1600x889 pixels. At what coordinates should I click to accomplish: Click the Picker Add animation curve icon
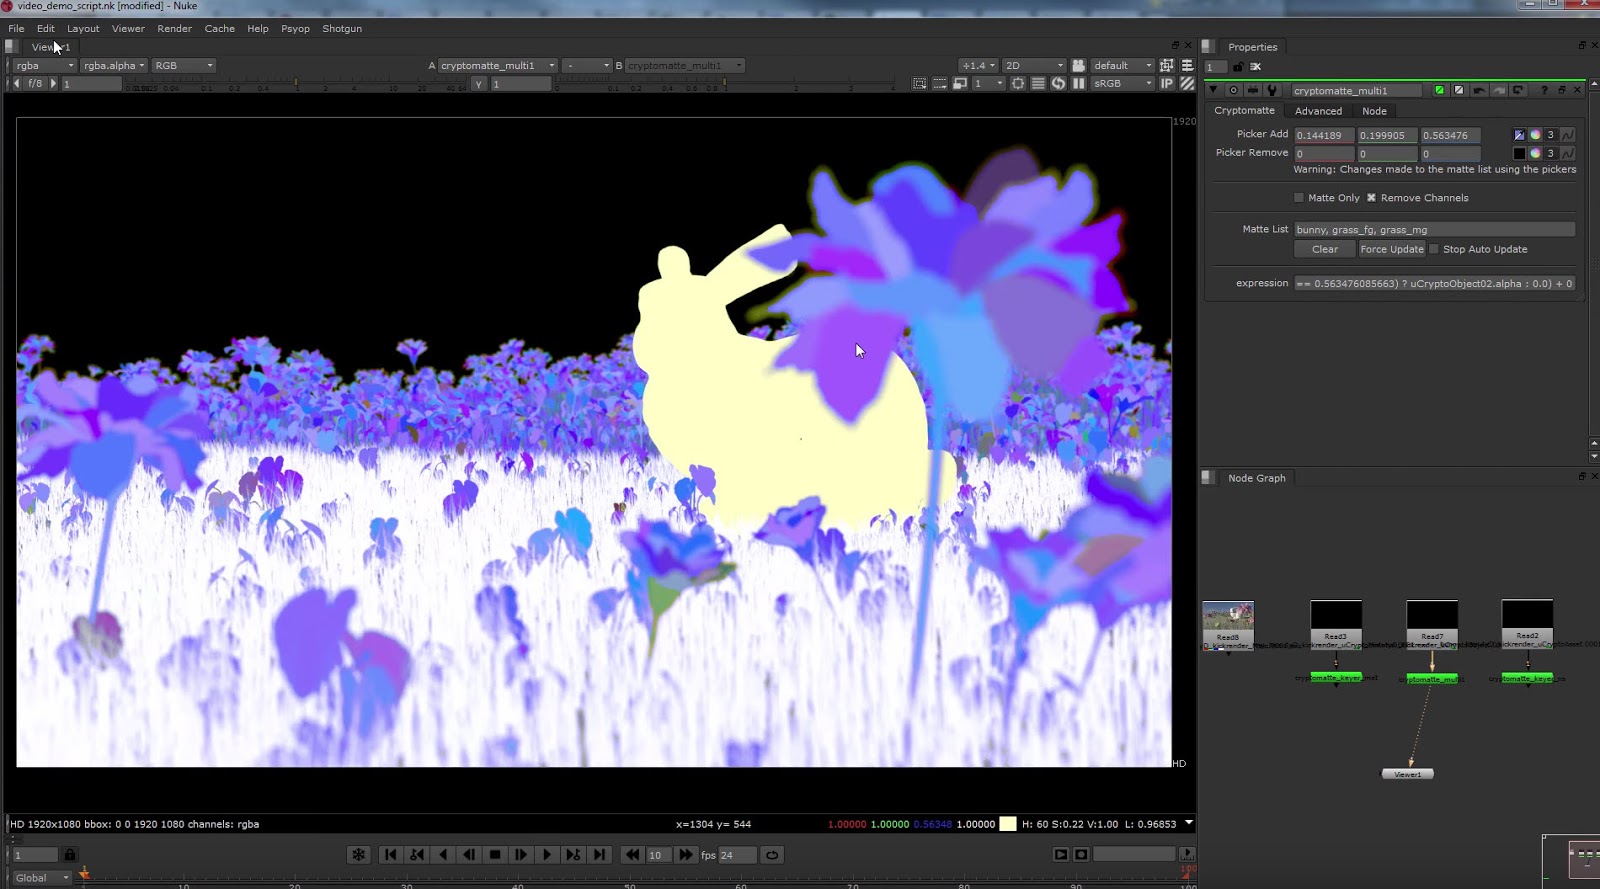tap(1568, 135)
